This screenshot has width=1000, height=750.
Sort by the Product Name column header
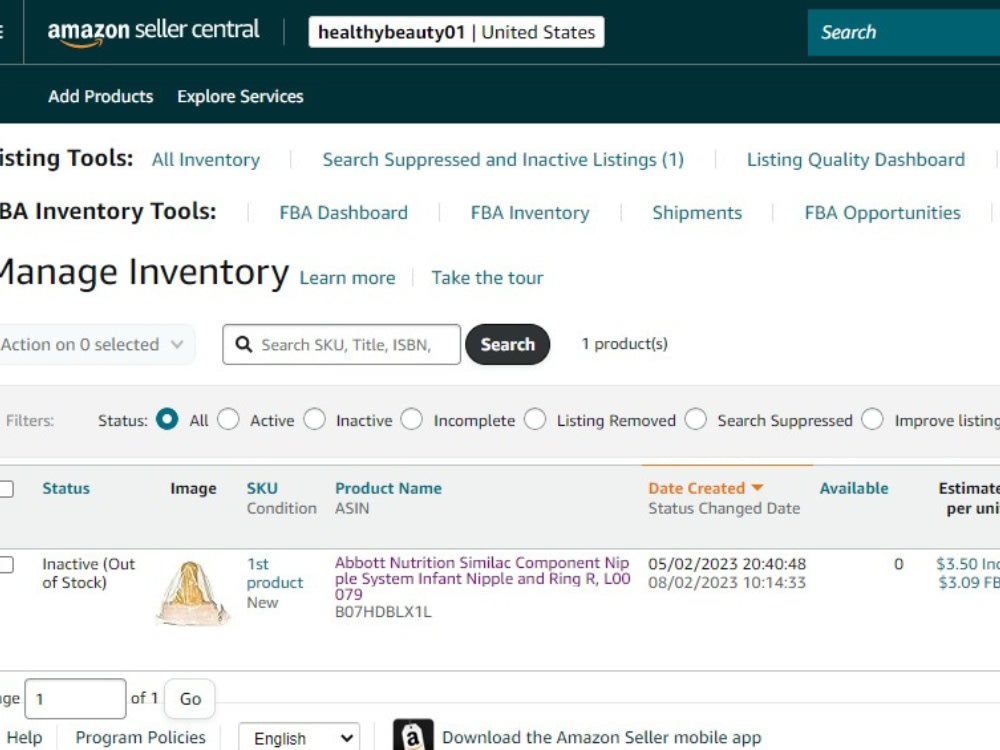click(388, 489)
